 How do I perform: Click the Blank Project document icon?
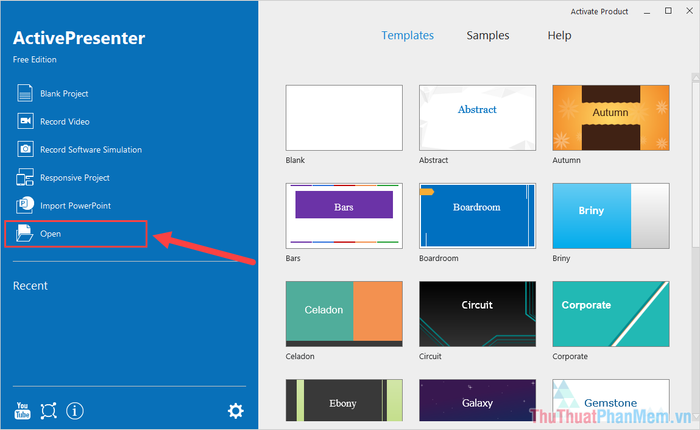(25, 93)
